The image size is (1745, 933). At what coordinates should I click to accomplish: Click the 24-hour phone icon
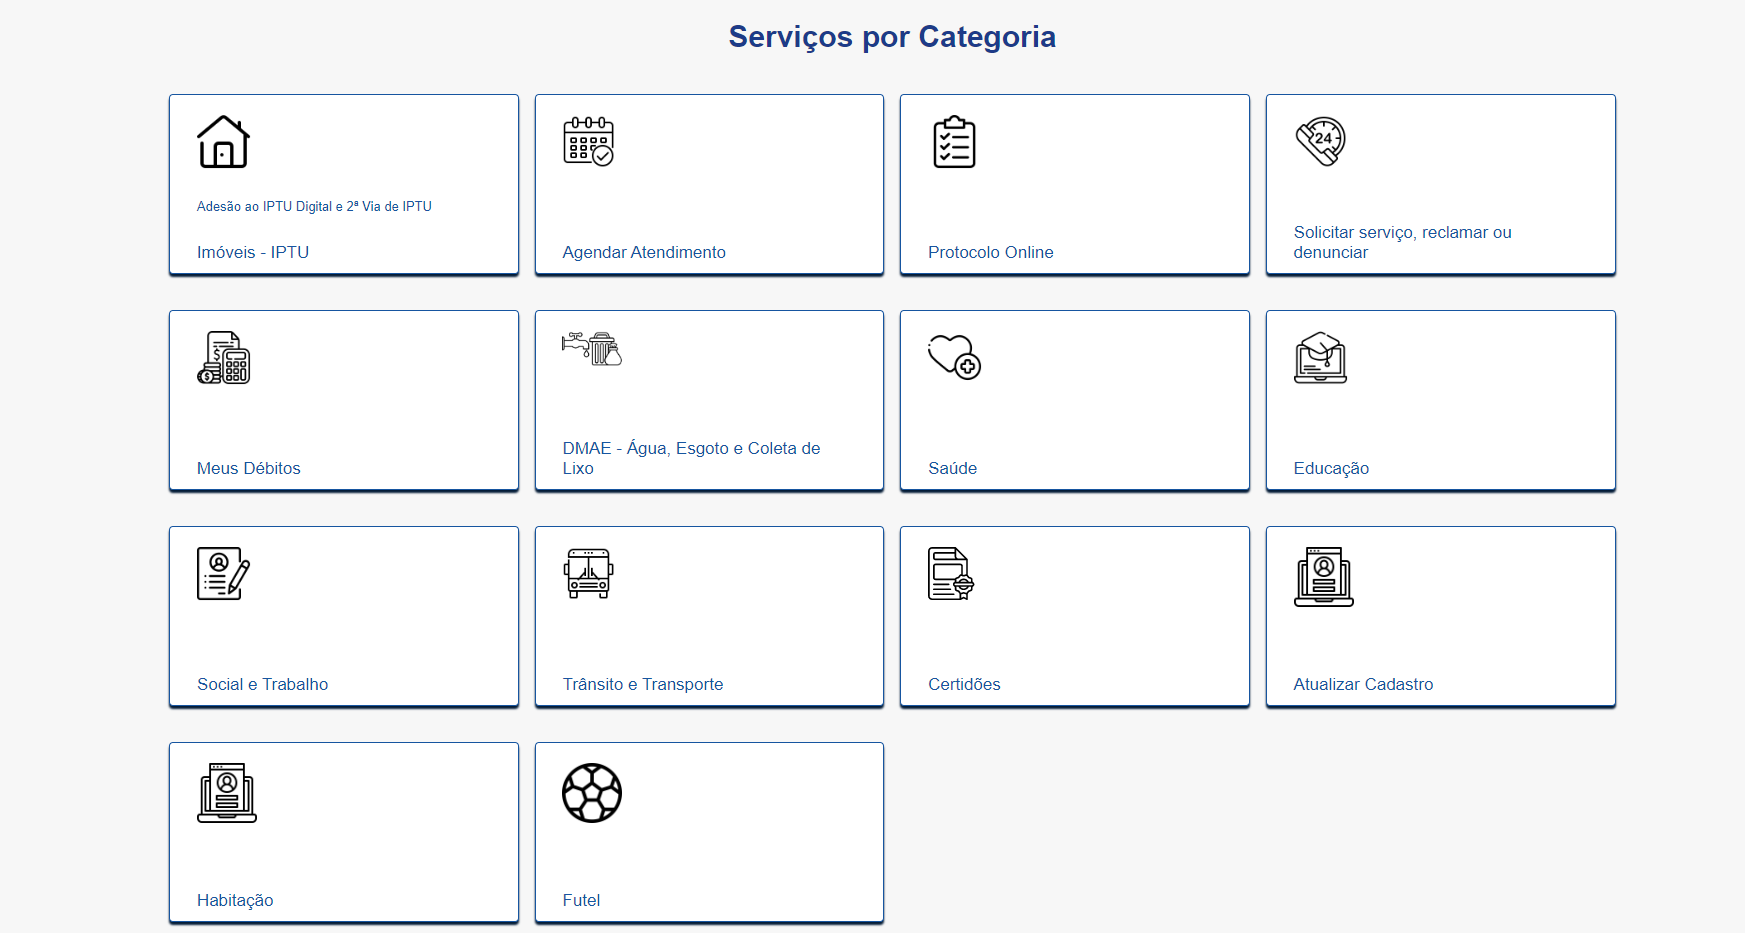coord(1321,141)
